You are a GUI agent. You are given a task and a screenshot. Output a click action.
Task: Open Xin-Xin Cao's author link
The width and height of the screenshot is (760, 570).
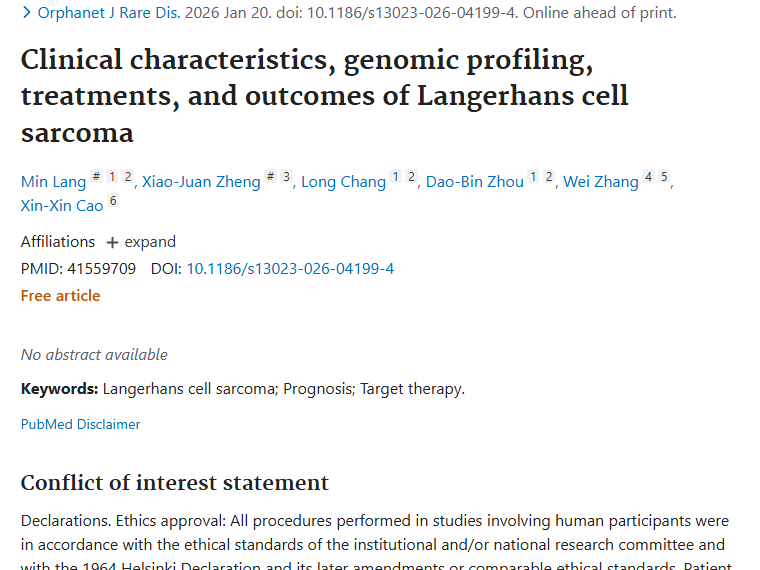pos(62,207)
